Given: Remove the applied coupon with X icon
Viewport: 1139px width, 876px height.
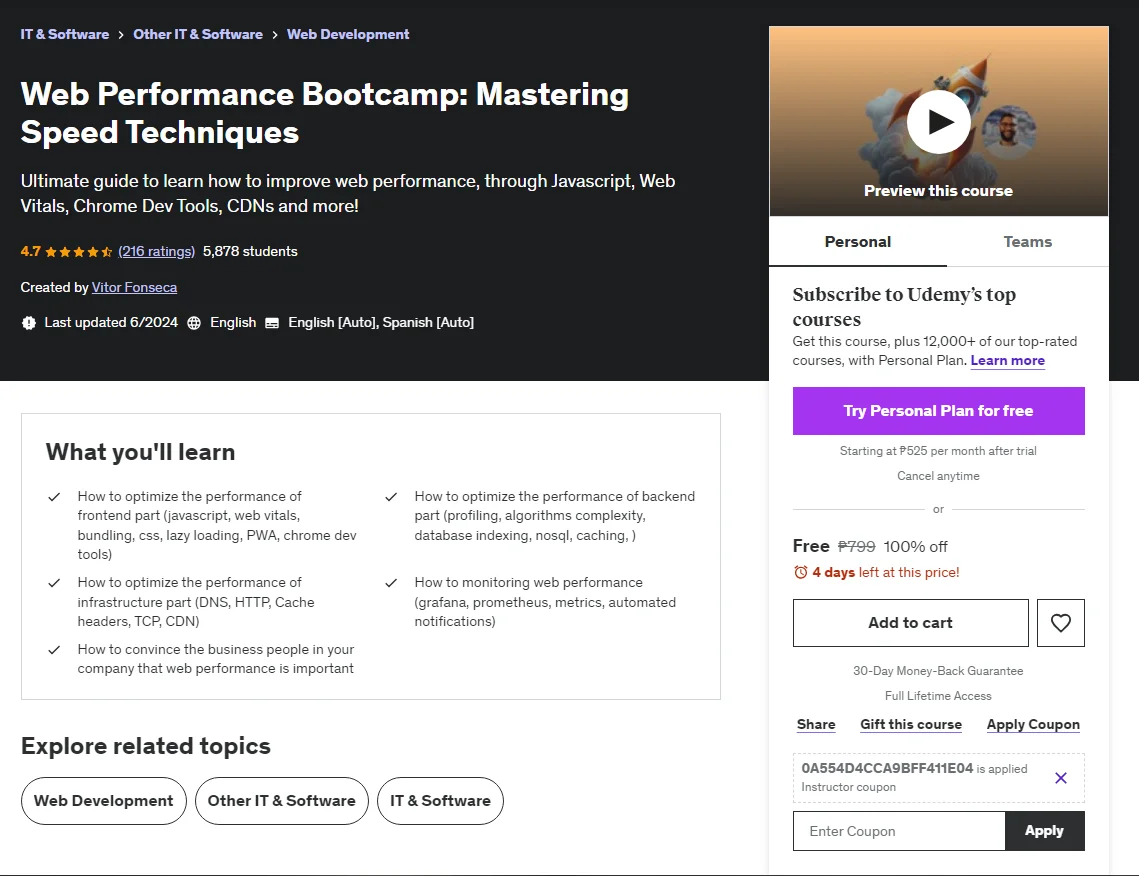Looking at the screenshot, I should tap(1061, 778).
